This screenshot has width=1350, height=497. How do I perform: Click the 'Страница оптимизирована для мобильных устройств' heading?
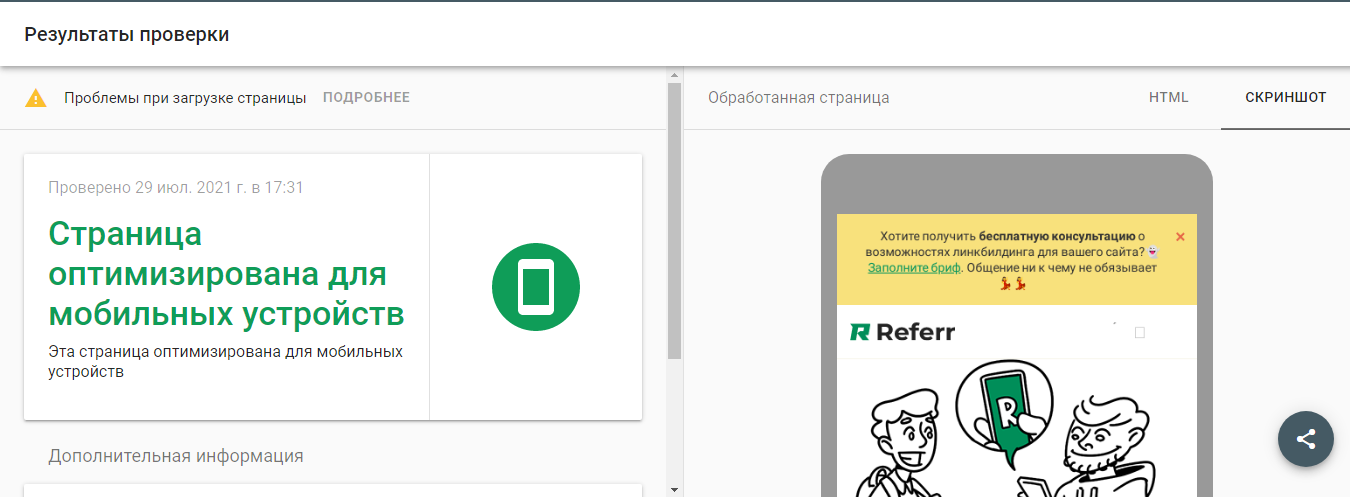tap(226, 274)
